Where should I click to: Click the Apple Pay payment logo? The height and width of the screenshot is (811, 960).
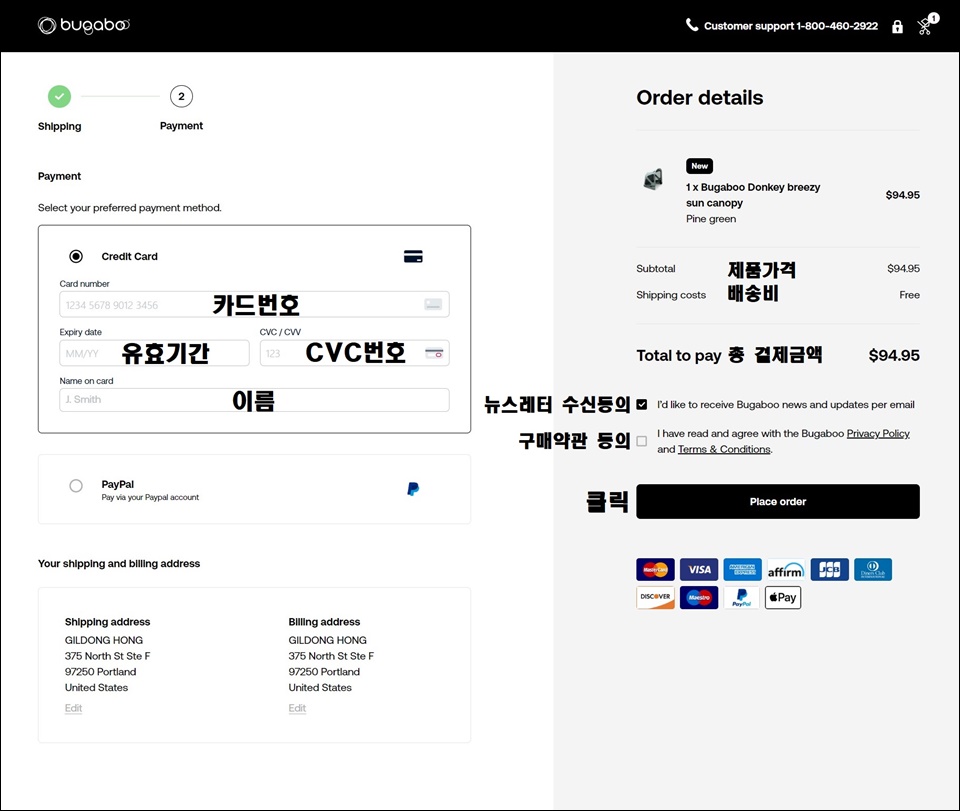coord(783,597)
